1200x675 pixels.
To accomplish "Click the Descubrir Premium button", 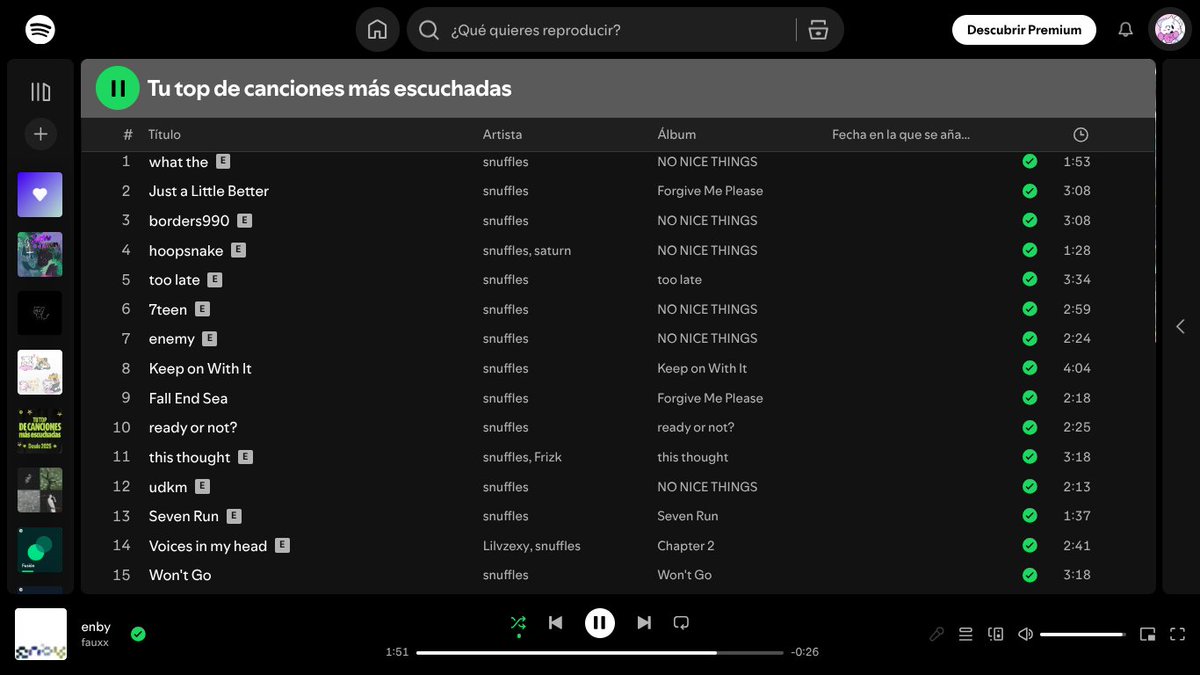I will [x=1024, y=30].
